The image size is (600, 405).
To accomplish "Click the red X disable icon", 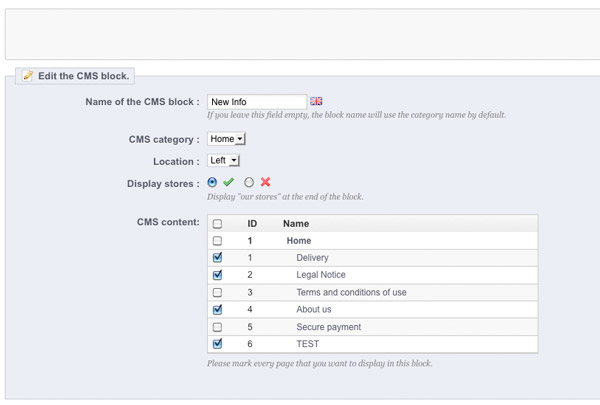I will click(x=265, y=182).
